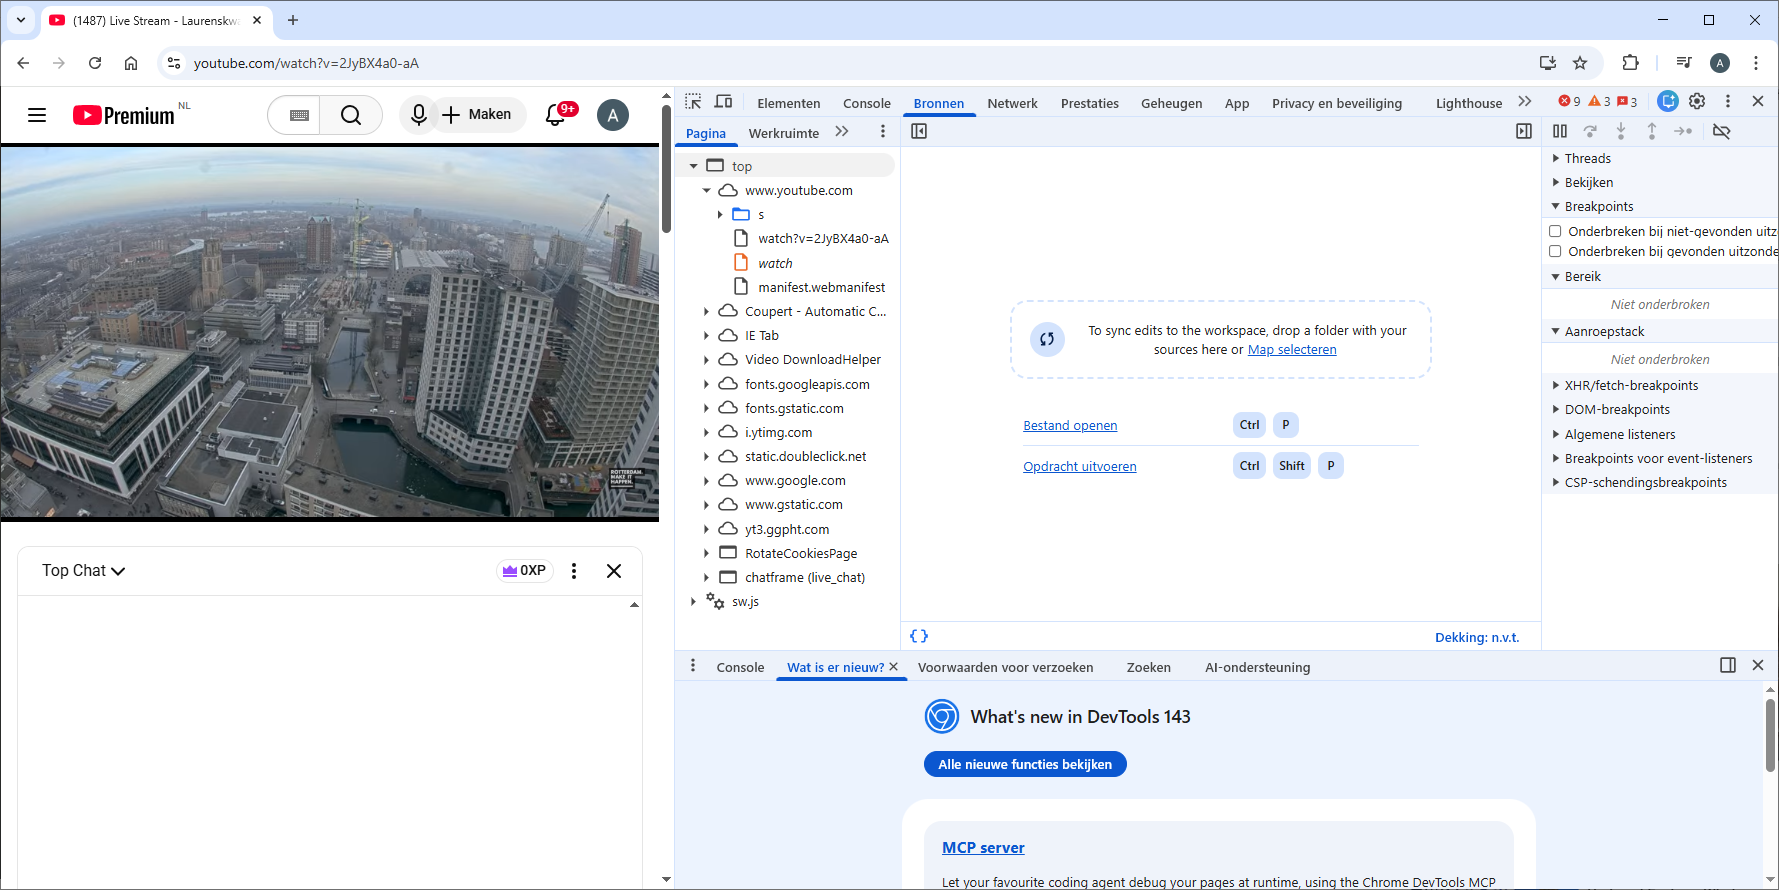Viewport: 1779px width, 890px height.
Task: Click the Alle nieuwe functies bekijken button
Action: coord(1025,764)
